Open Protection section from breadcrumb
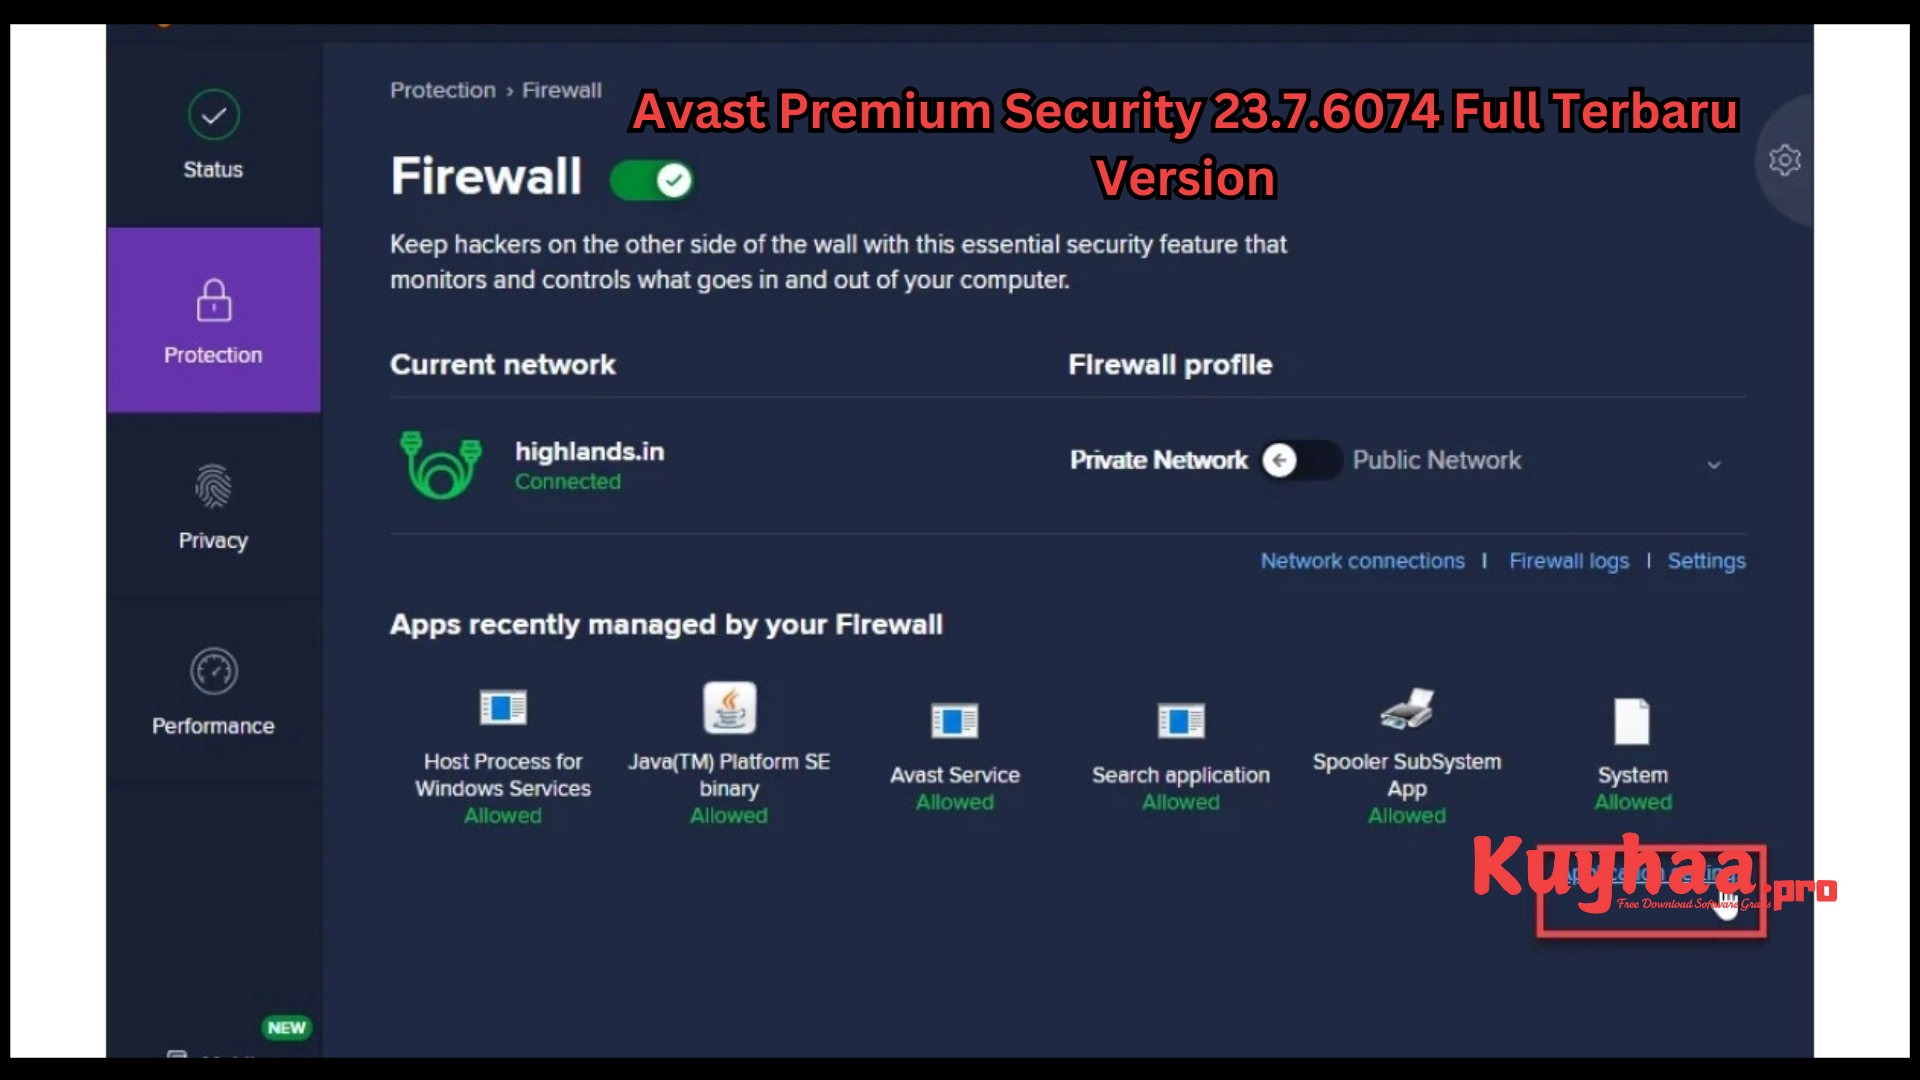The height and width of the screenshot is (1080, 1920). pyautogui.click(x=440, y=88)
